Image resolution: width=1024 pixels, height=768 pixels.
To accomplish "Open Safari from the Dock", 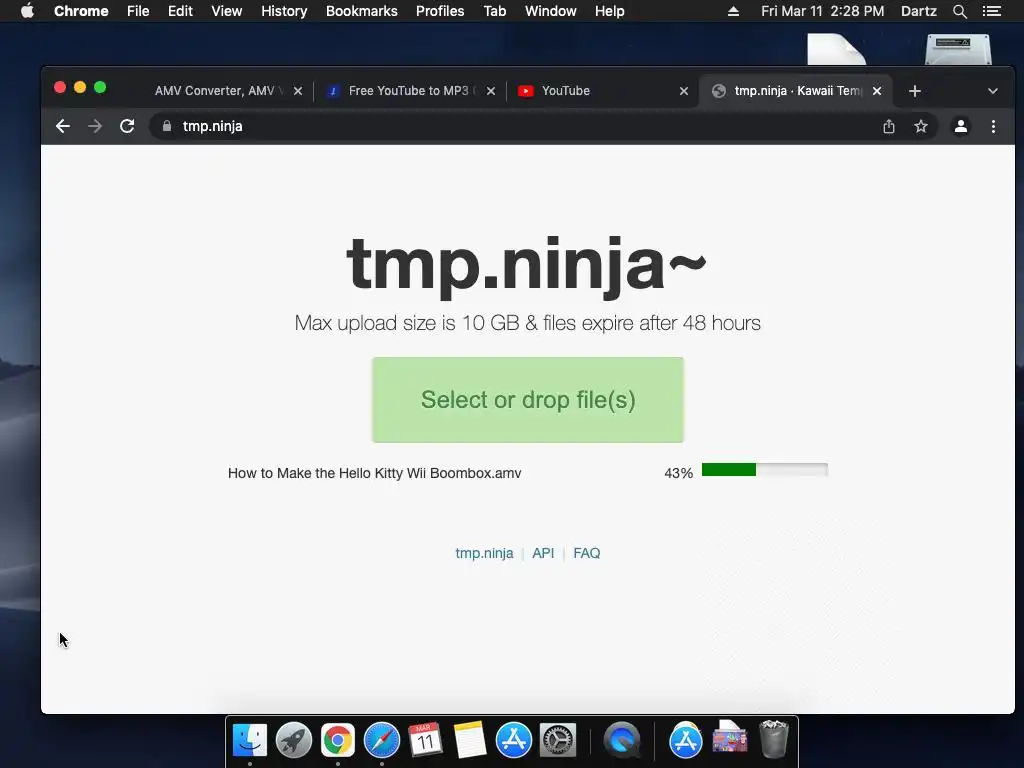I will [x=381, y=740].
